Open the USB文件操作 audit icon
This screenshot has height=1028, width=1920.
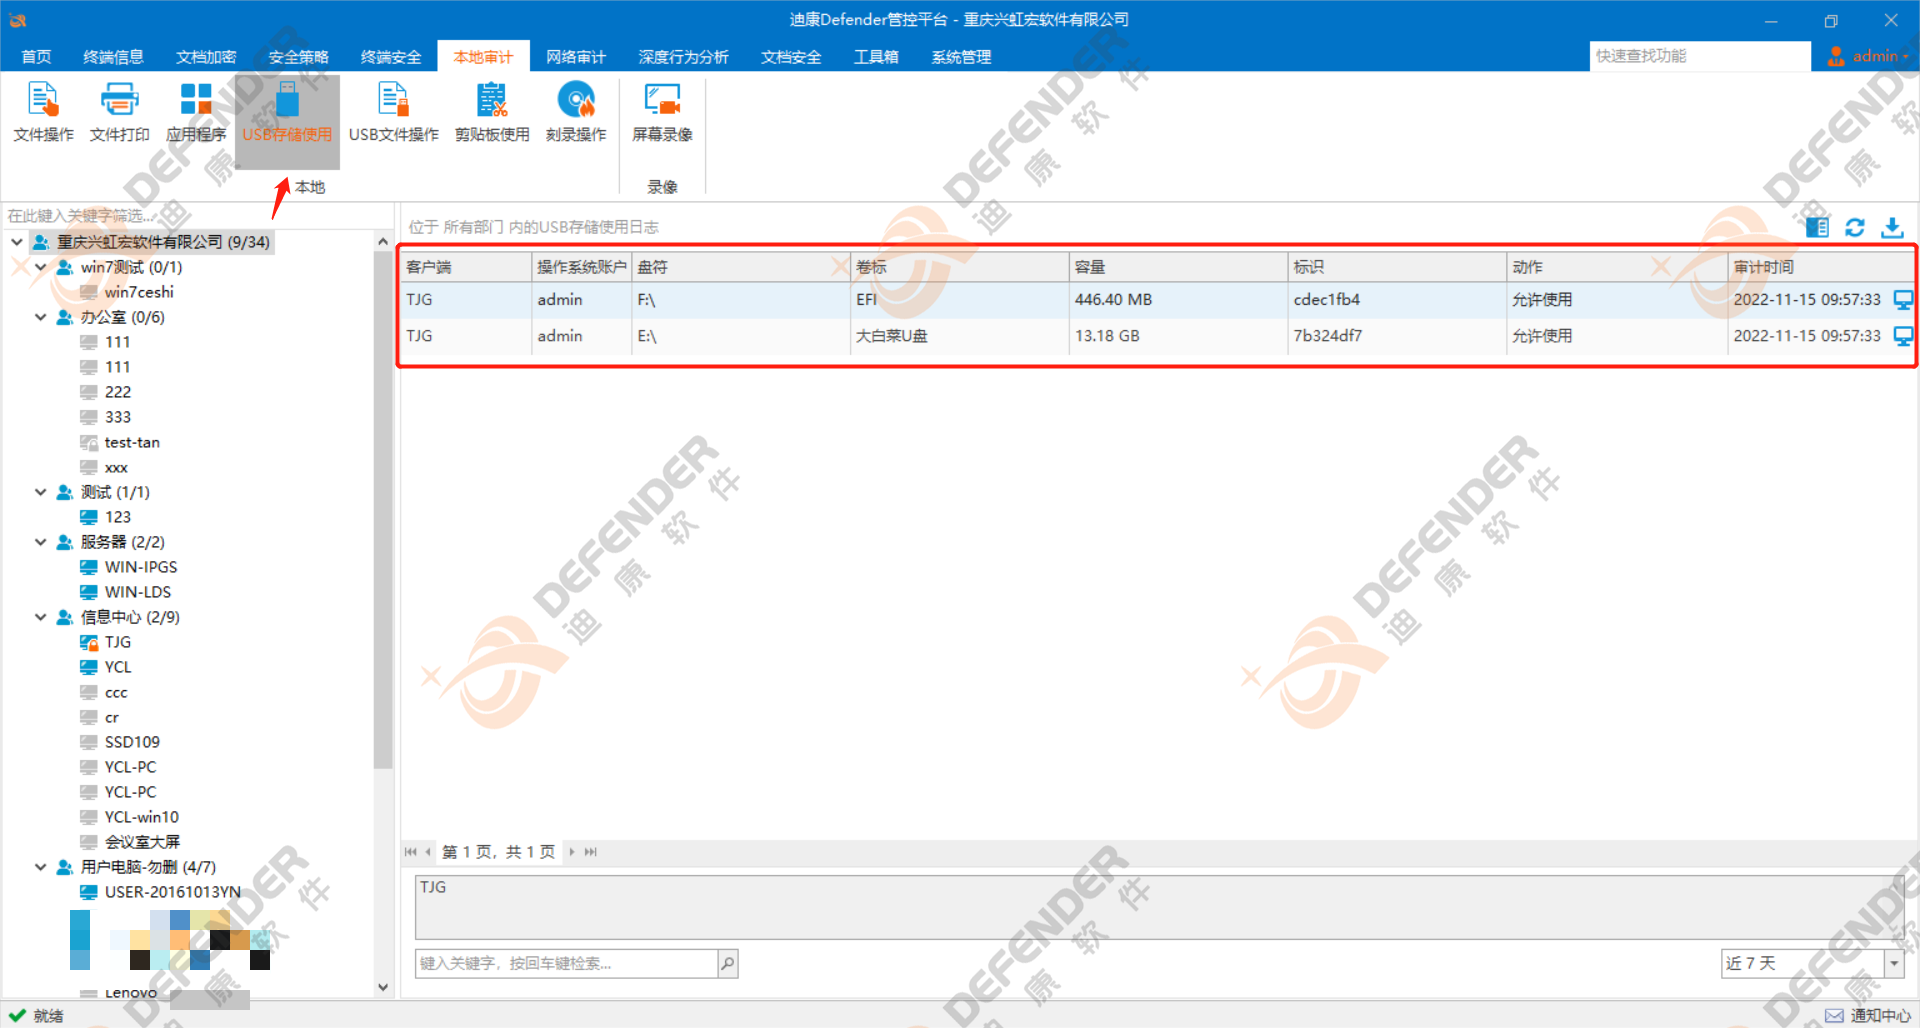(x=393, y=112)
